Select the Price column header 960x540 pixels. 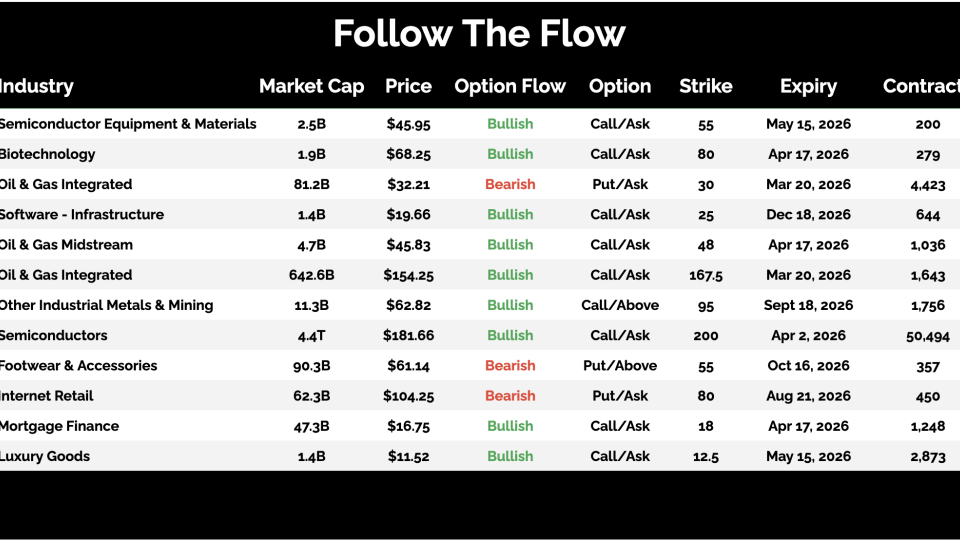(408, 86)
